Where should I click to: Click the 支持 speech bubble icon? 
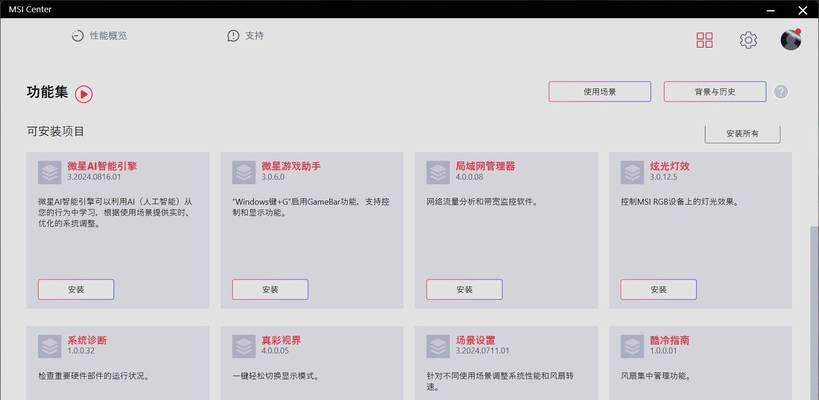pos(233,36)
